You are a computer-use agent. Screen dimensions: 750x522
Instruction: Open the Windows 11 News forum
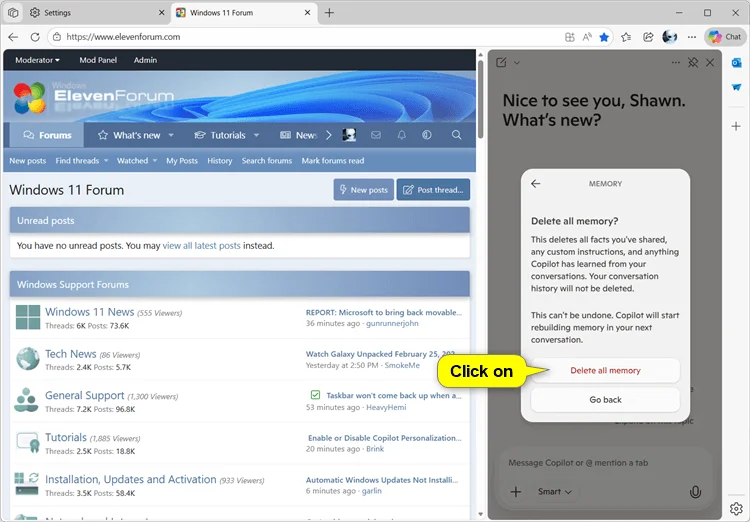click(89, 312)
